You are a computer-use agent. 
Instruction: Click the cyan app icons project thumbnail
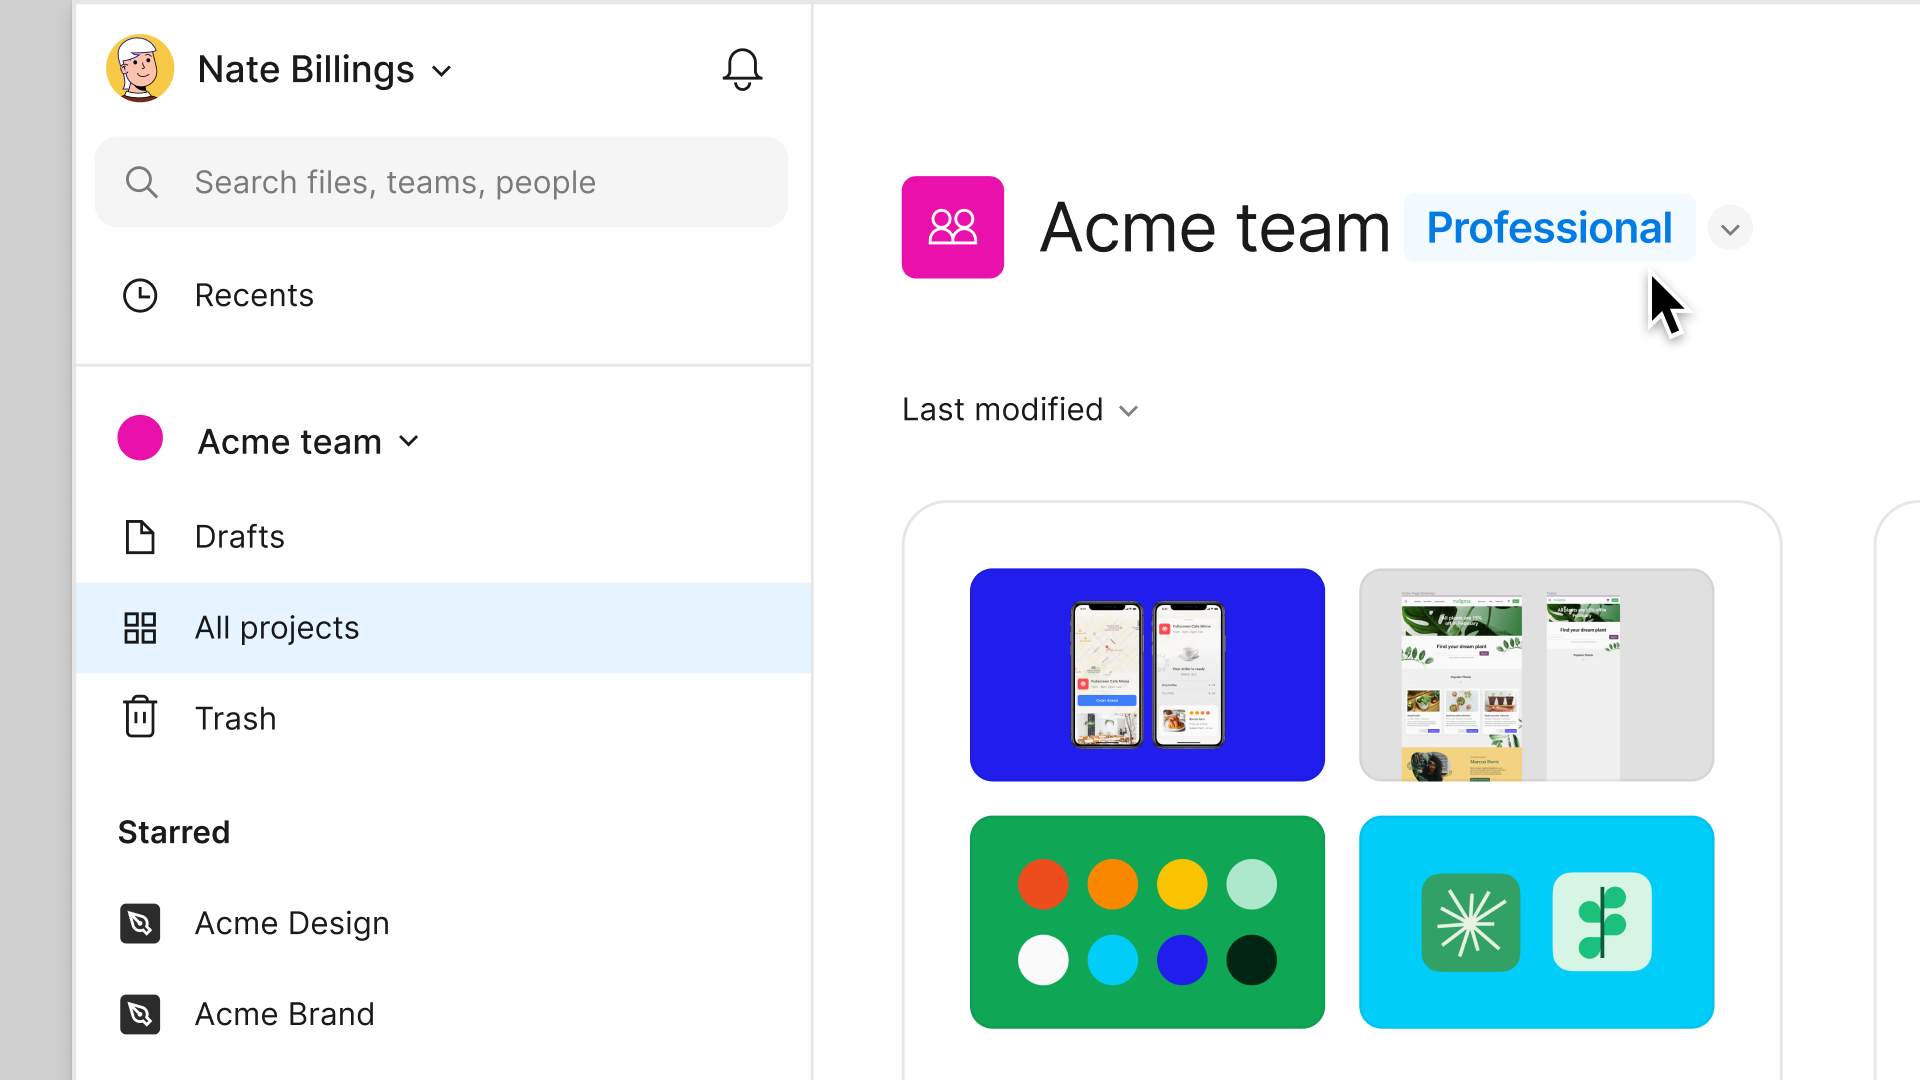tap(1536, 920)
